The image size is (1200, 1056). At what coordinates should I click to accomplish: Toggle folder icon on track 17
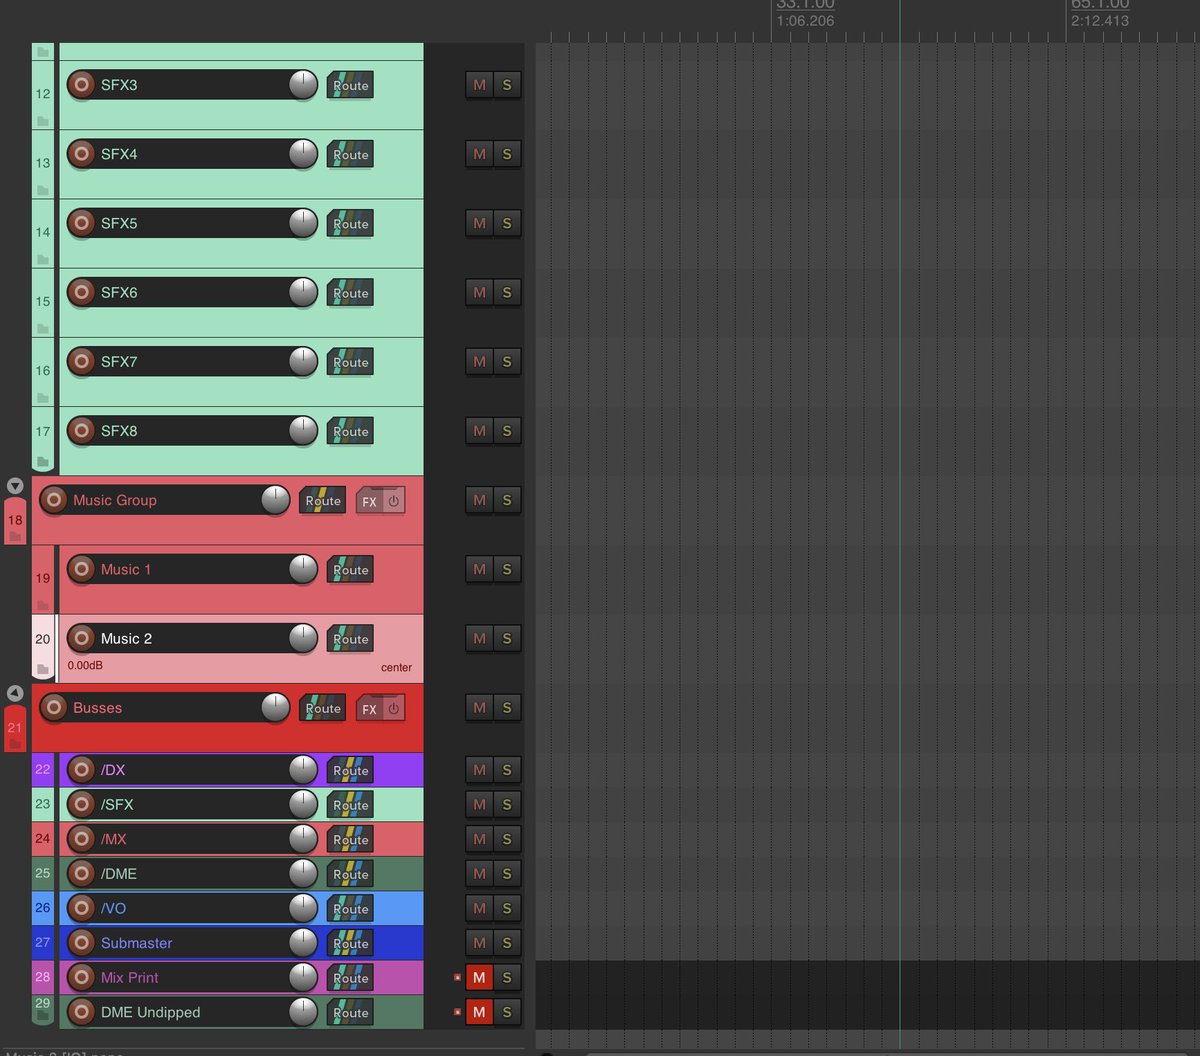(x=42, y=462)
